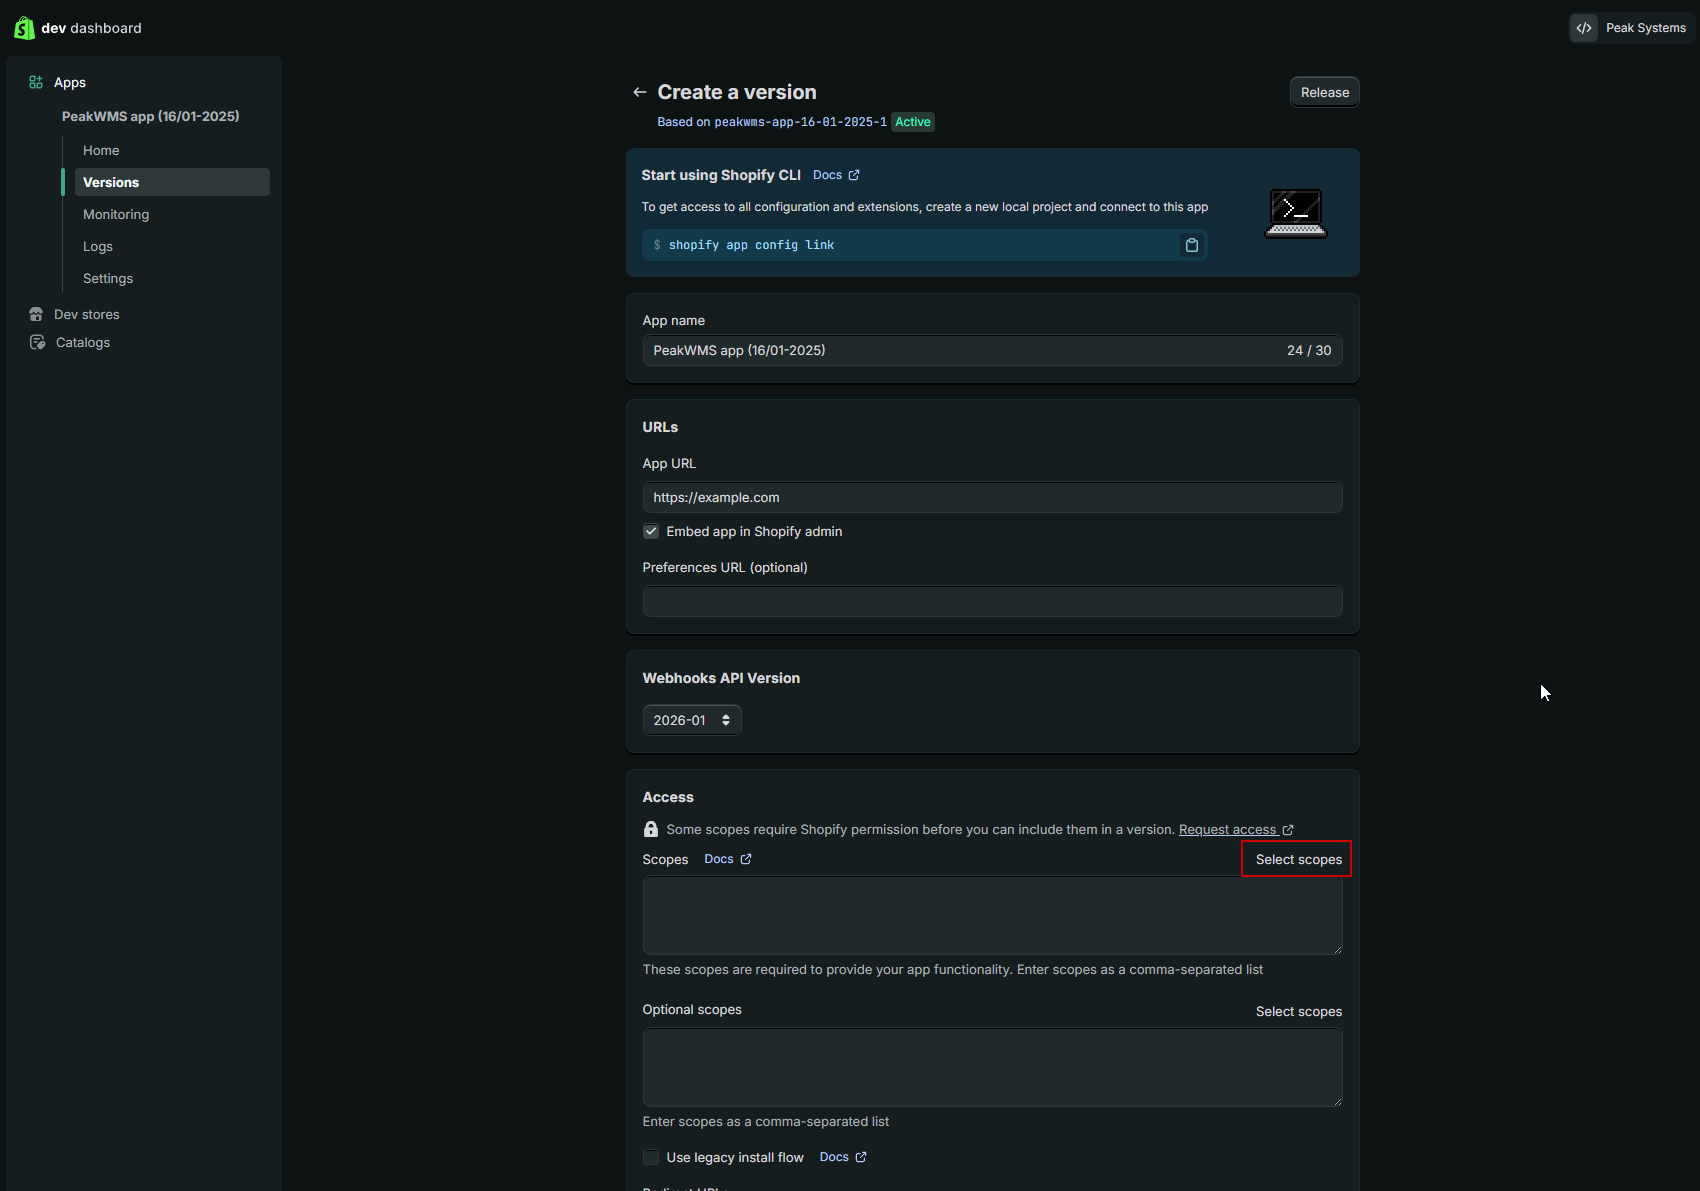Click the lock icon in Access section
This screenshot has width=1700, height=1191.
click(x=651, y=829)
